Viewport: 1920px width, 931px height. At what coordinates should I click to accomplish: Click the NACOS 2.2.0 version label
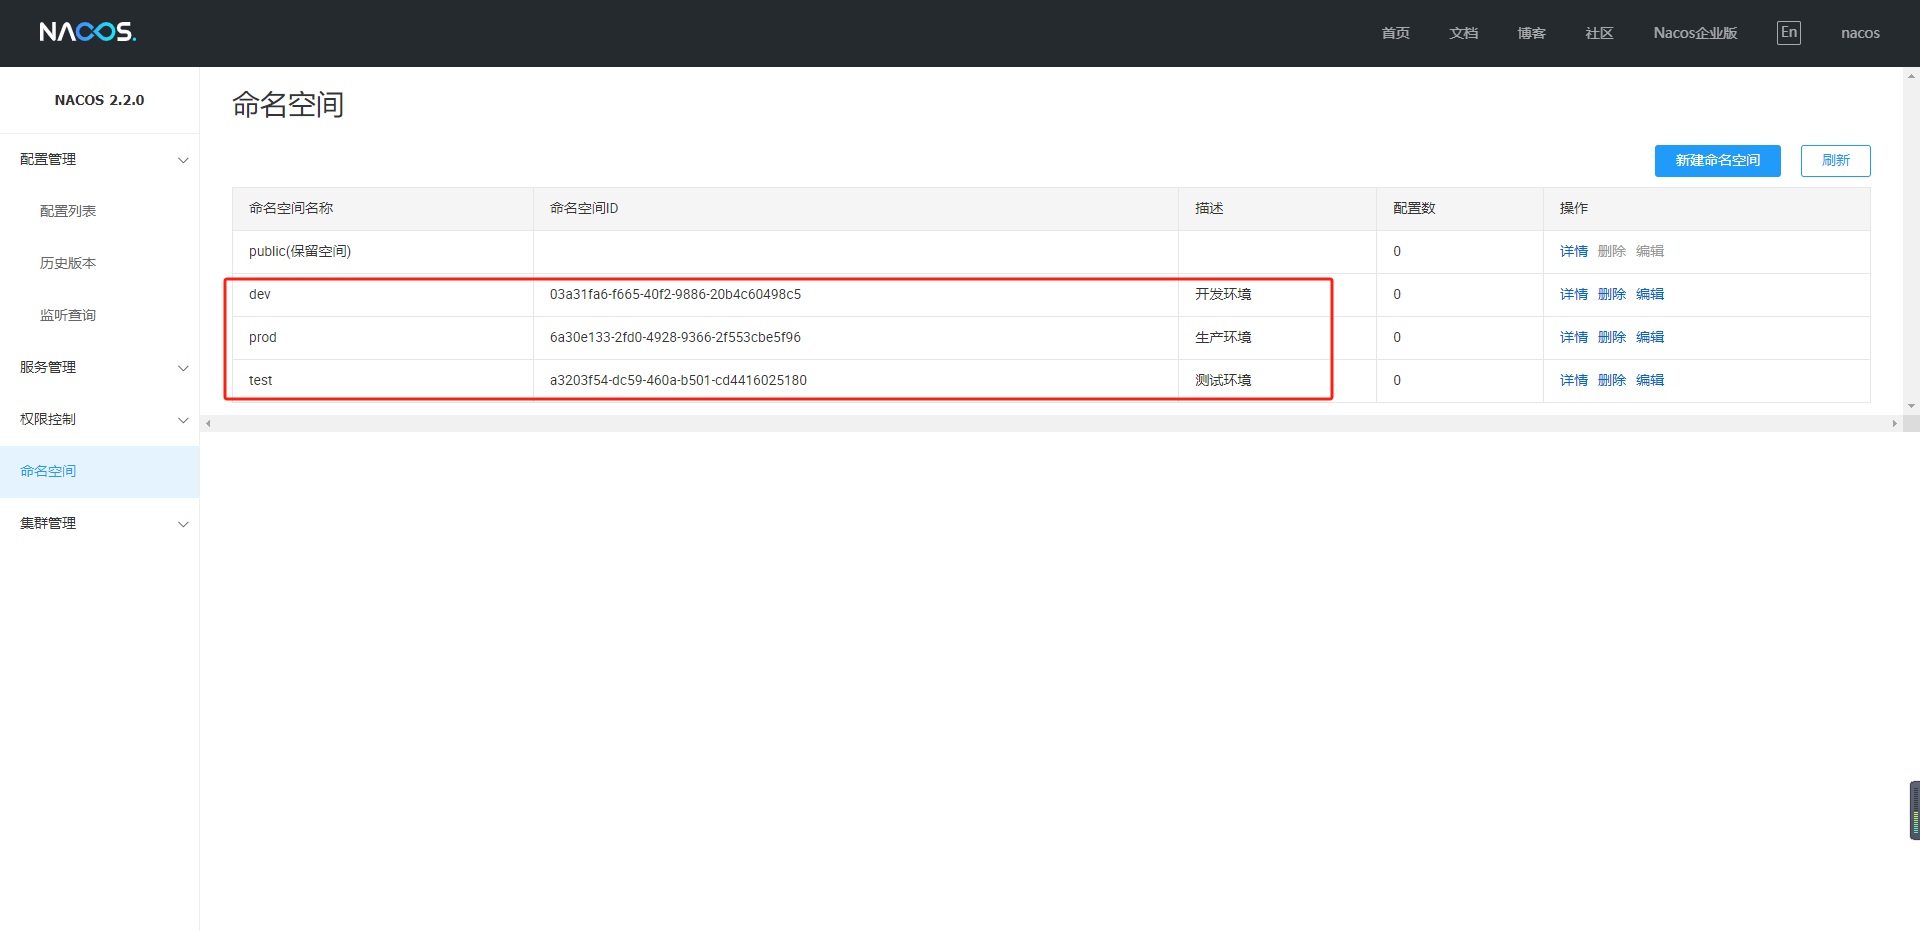pyautogui.click(x=99, y=100)
